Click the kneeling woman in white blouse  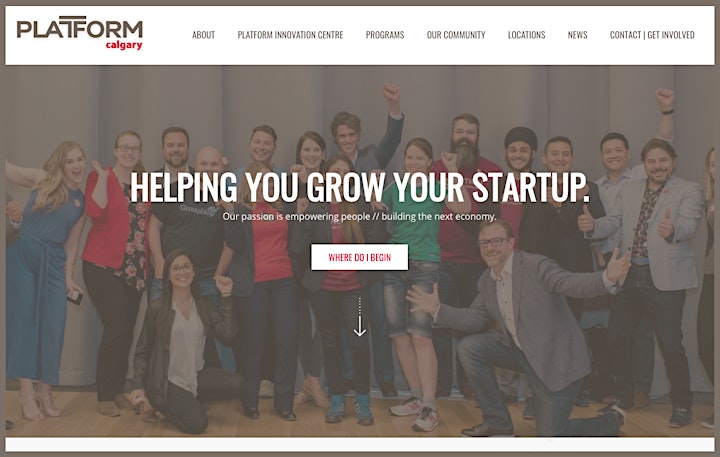coord(184,344)
